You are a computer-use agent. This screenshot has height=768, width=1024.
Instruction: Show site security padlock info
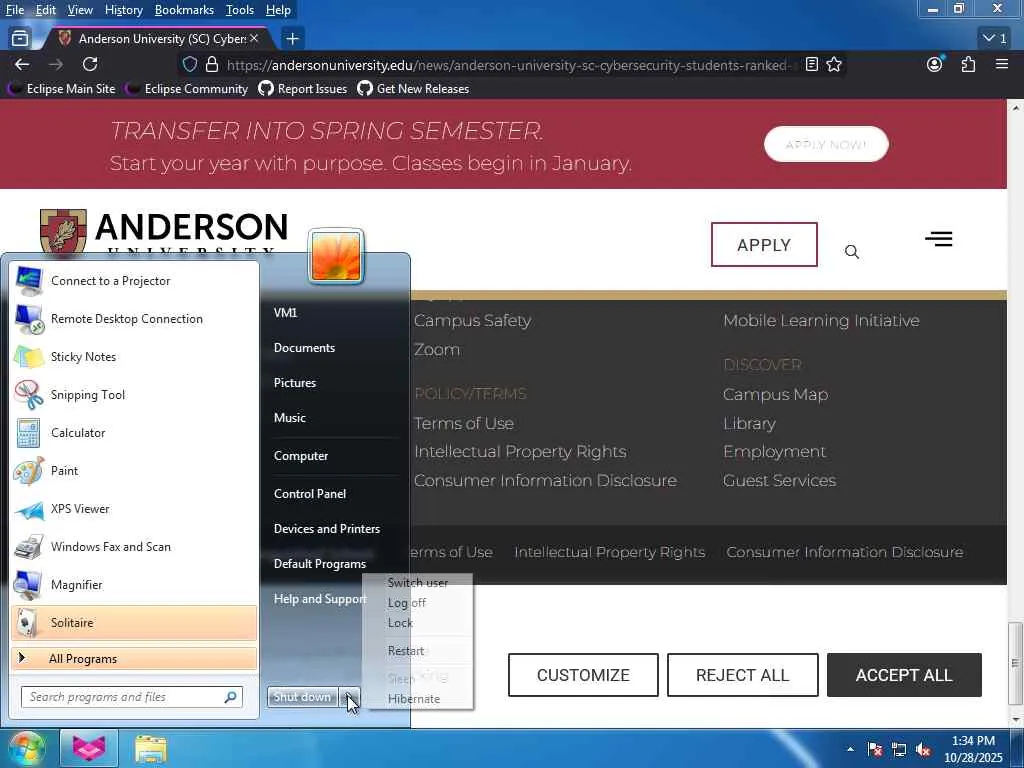coord(212,65)
